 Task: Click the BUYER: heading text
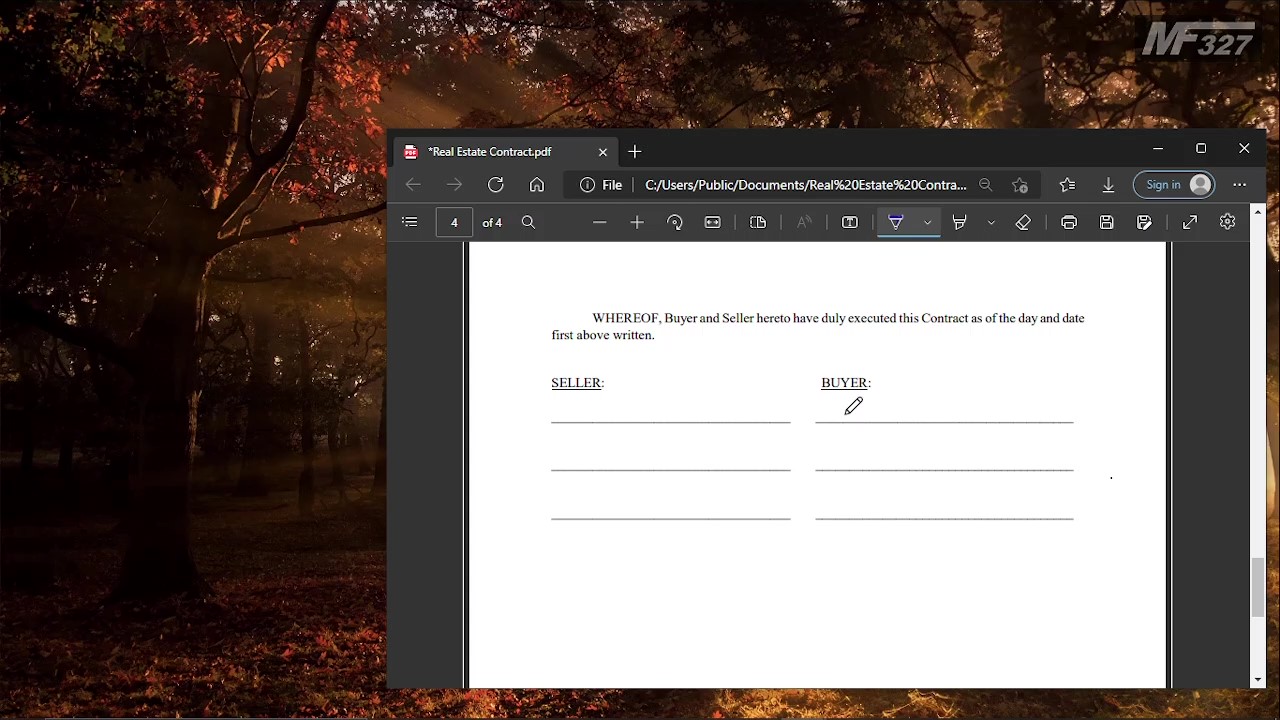[846, 383]
